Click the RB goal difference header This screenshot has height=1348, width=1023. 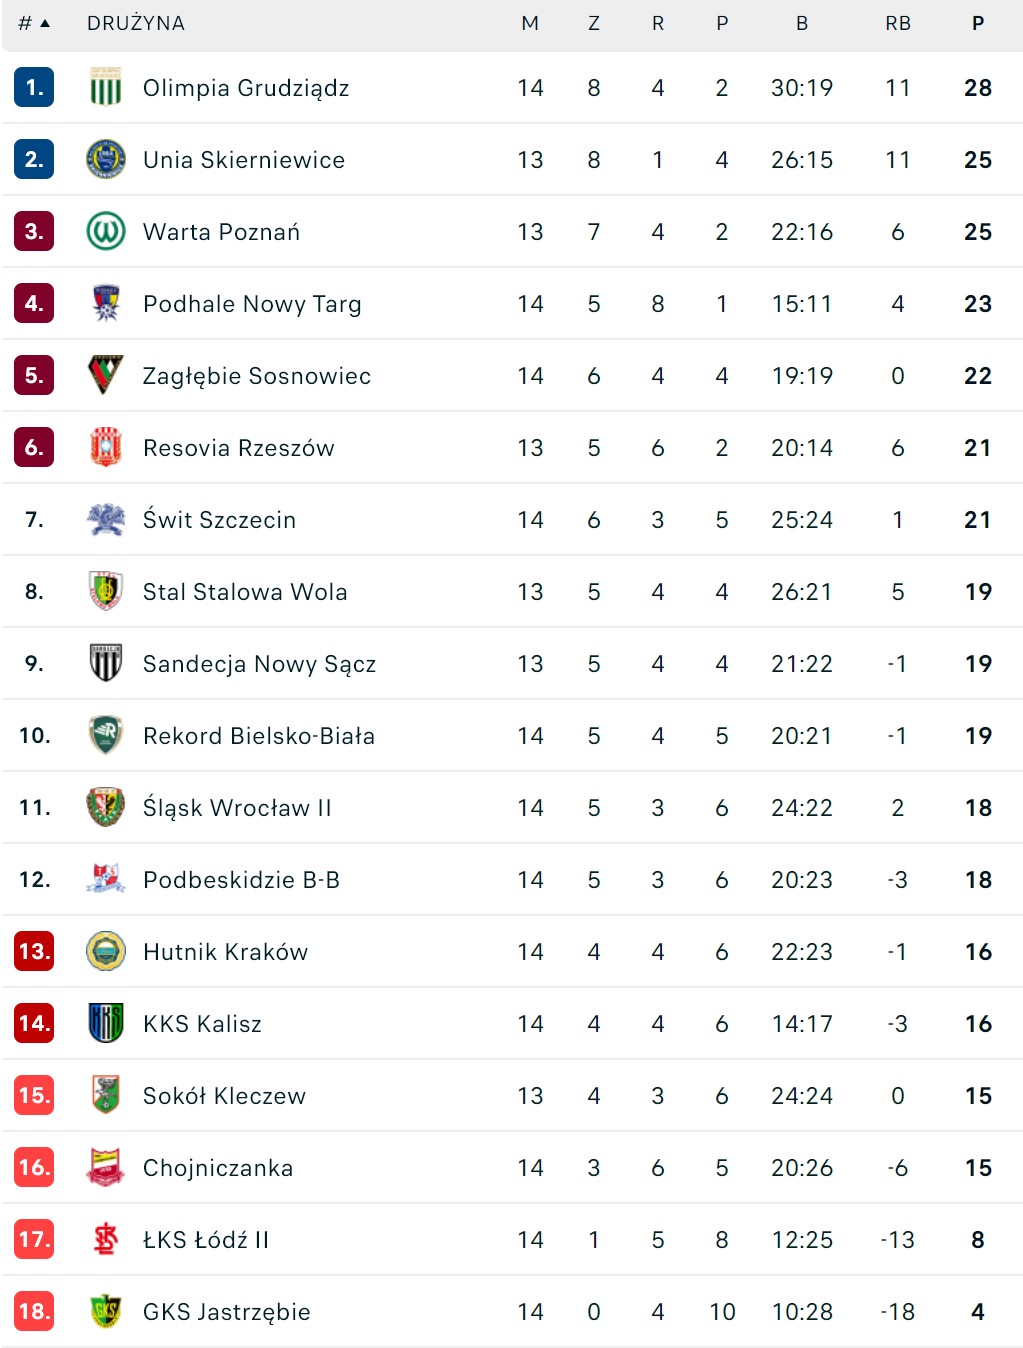click(x=898, y=24)
